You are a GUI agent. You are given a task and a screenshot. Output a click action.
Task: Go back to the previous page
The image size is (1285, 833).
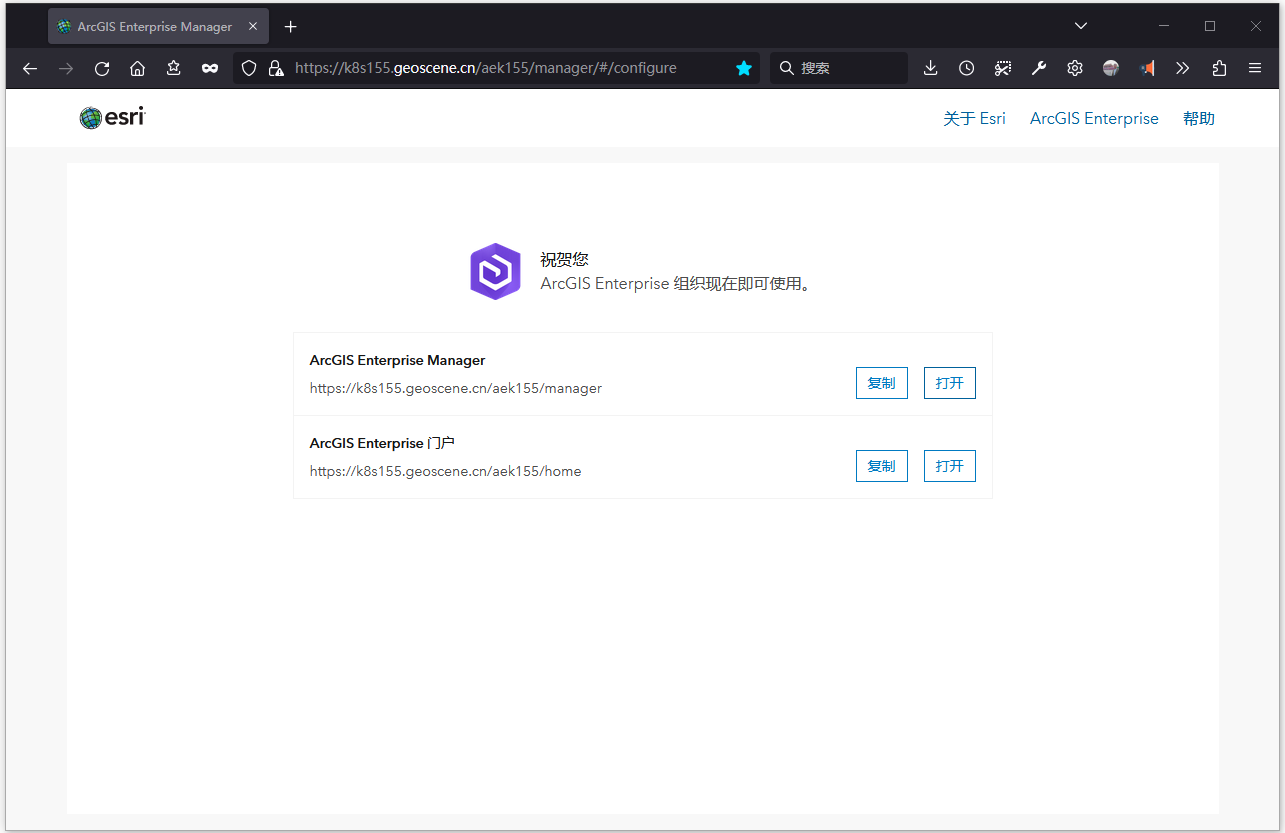click(x=30, y=68)
